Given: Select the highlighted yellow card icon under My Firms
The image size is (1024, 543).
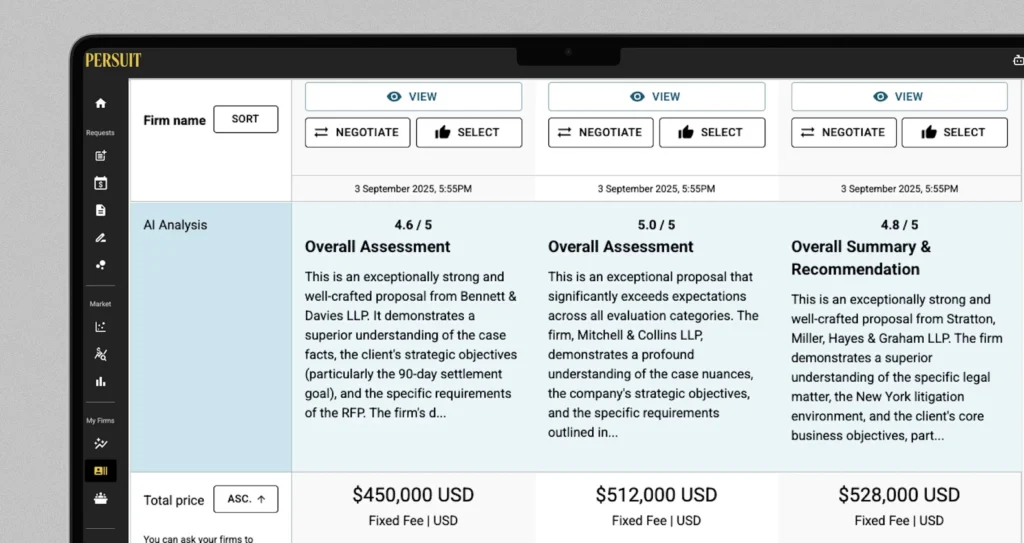Looking at the screenshot, I should pos(100,470).
